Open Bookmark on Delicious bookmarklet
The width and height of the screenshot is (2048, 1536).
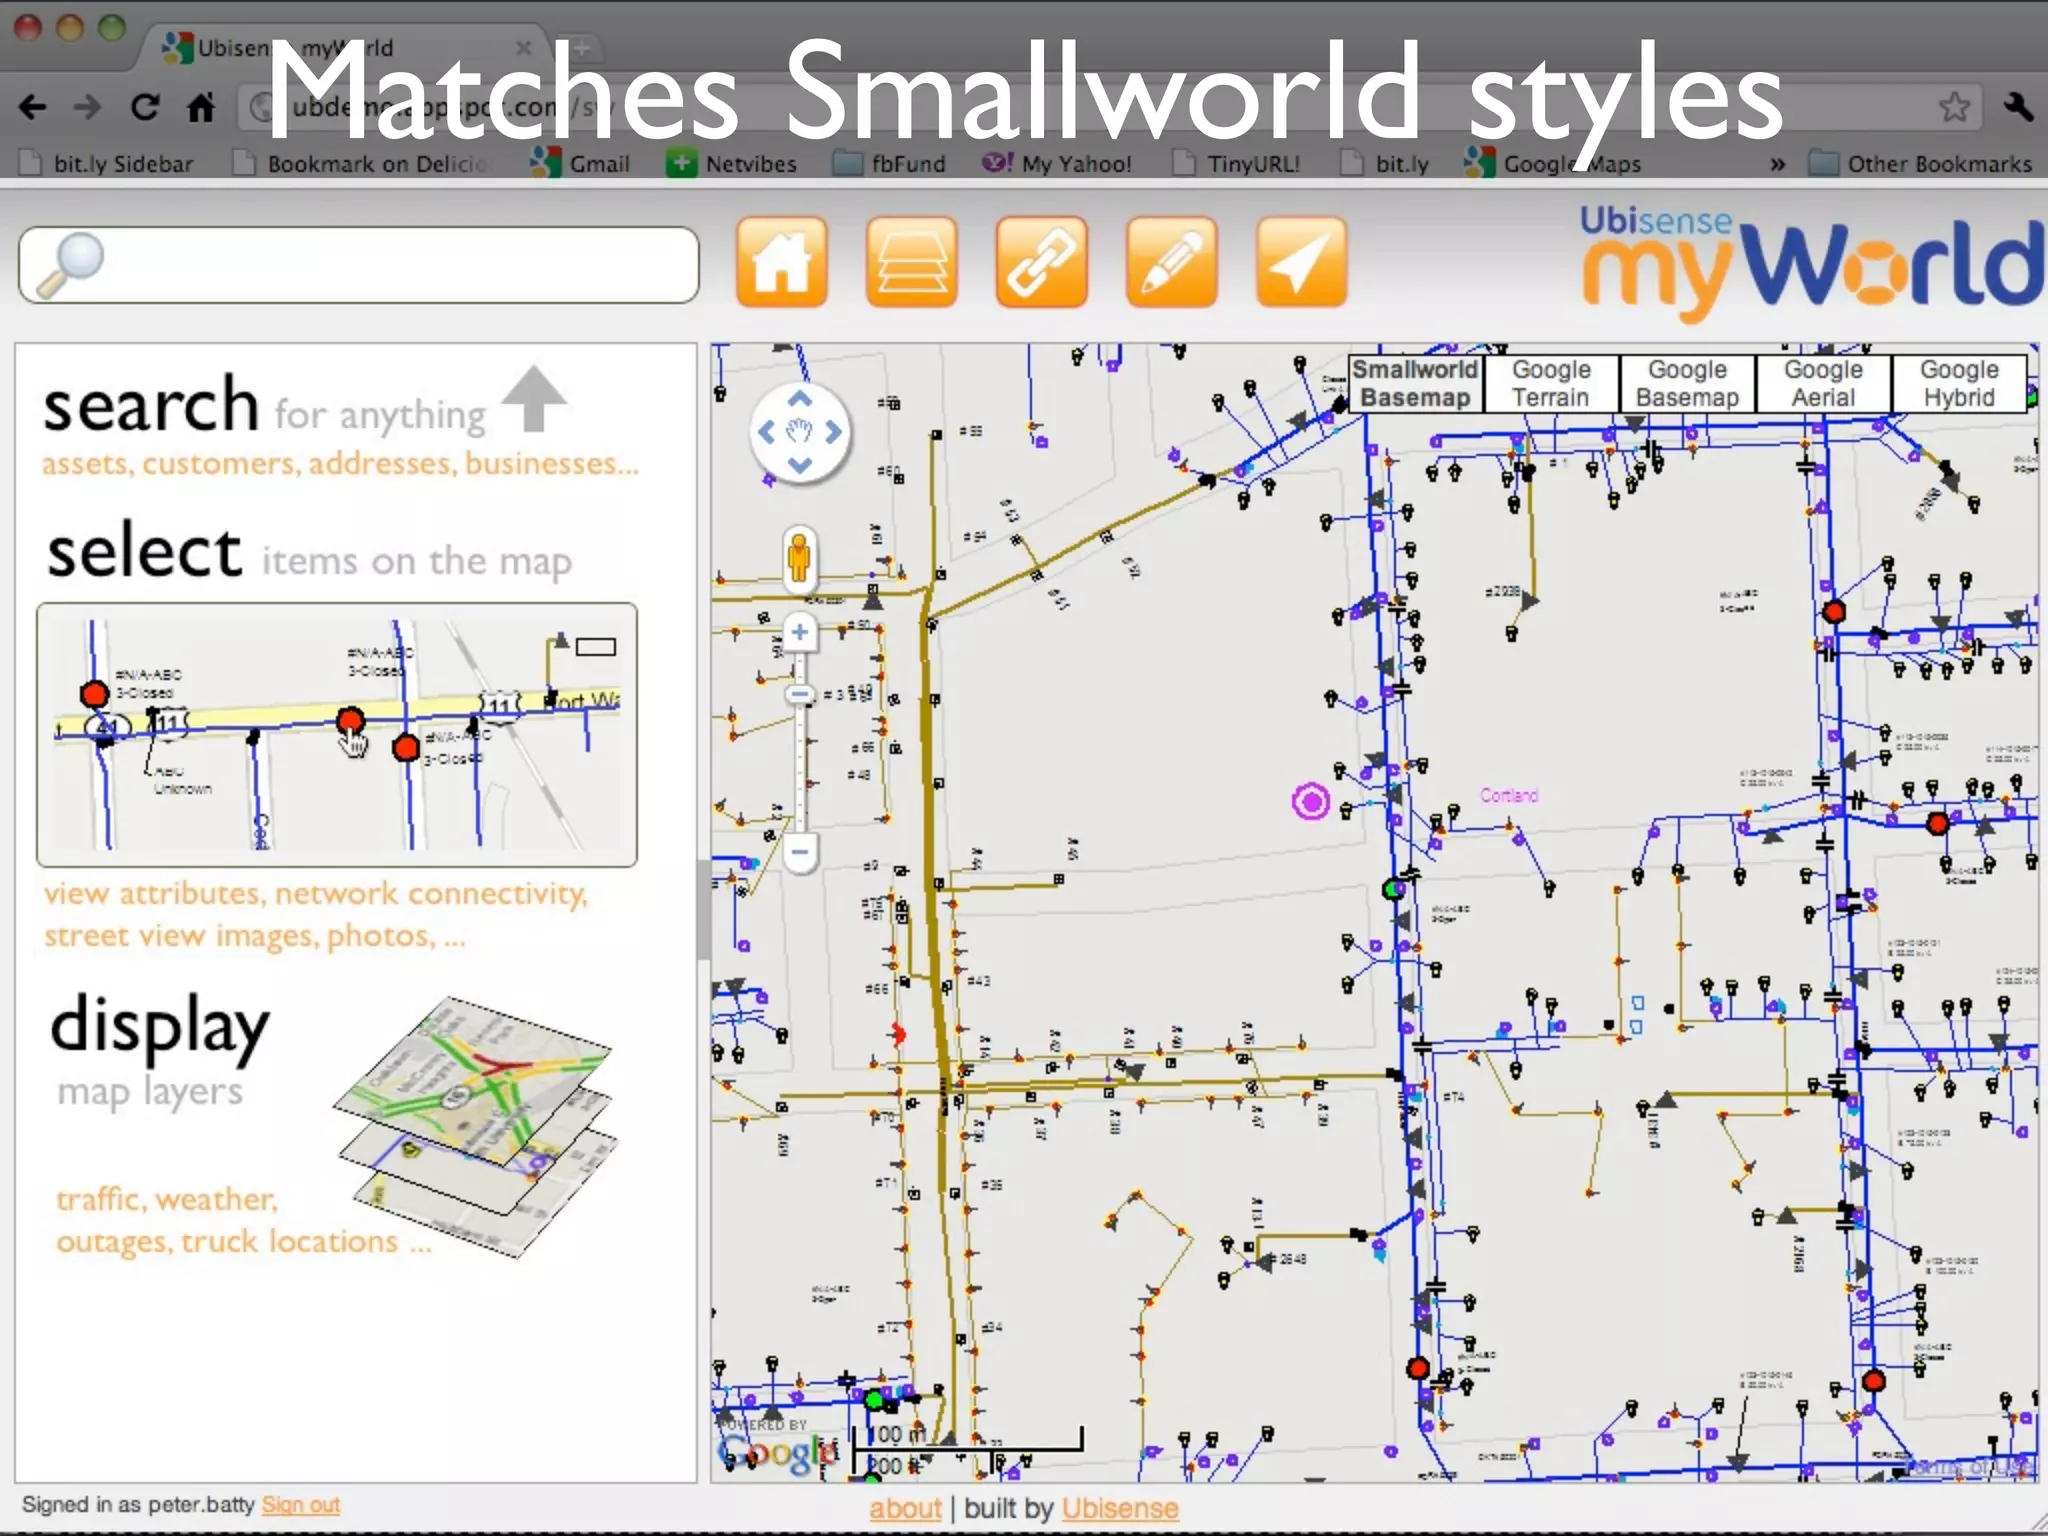tap(360, 163)
